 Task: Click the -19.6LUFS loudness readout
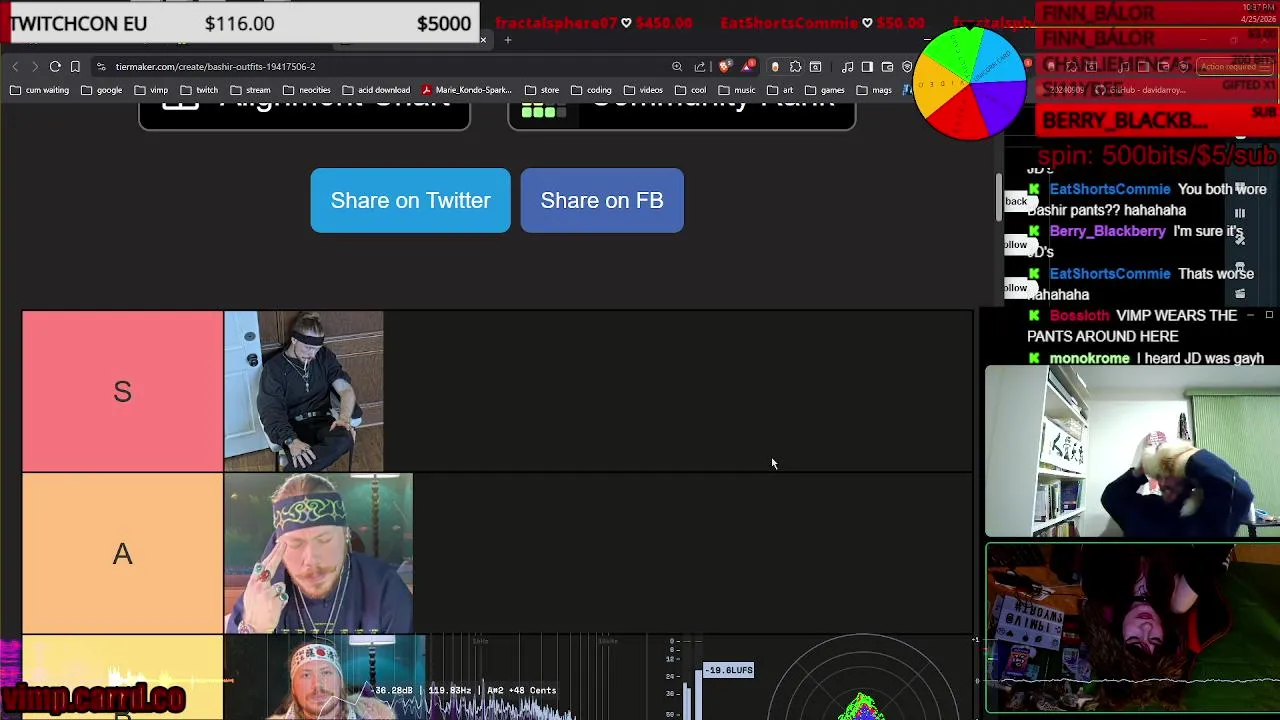(x=729, y=670)
